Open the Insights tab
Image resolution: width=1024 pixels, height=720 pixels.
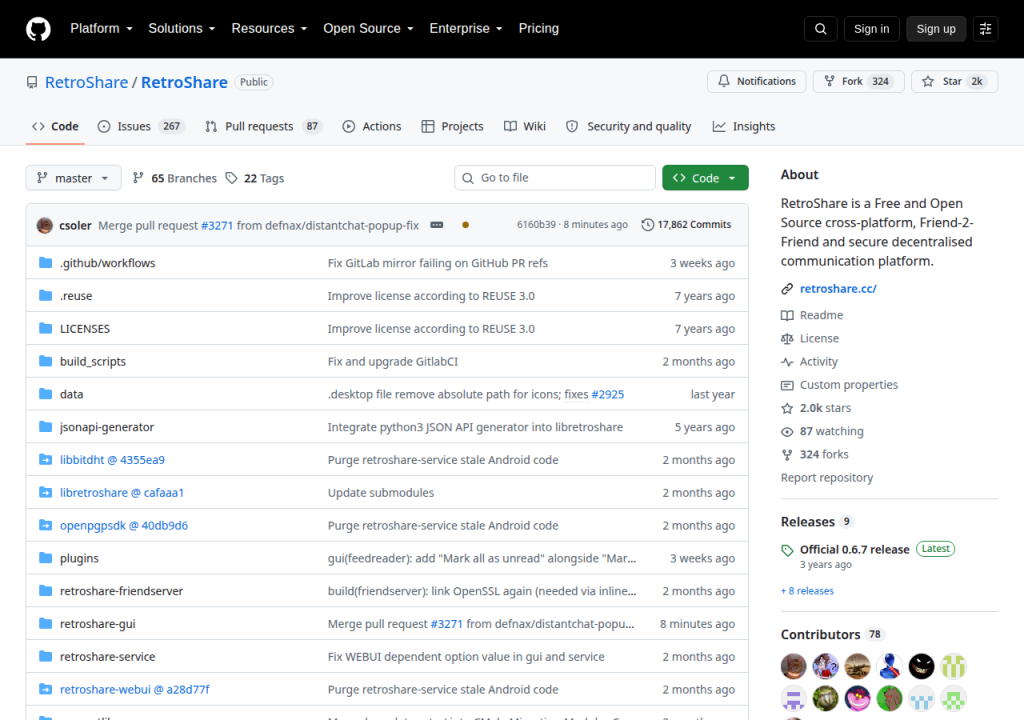744,127
